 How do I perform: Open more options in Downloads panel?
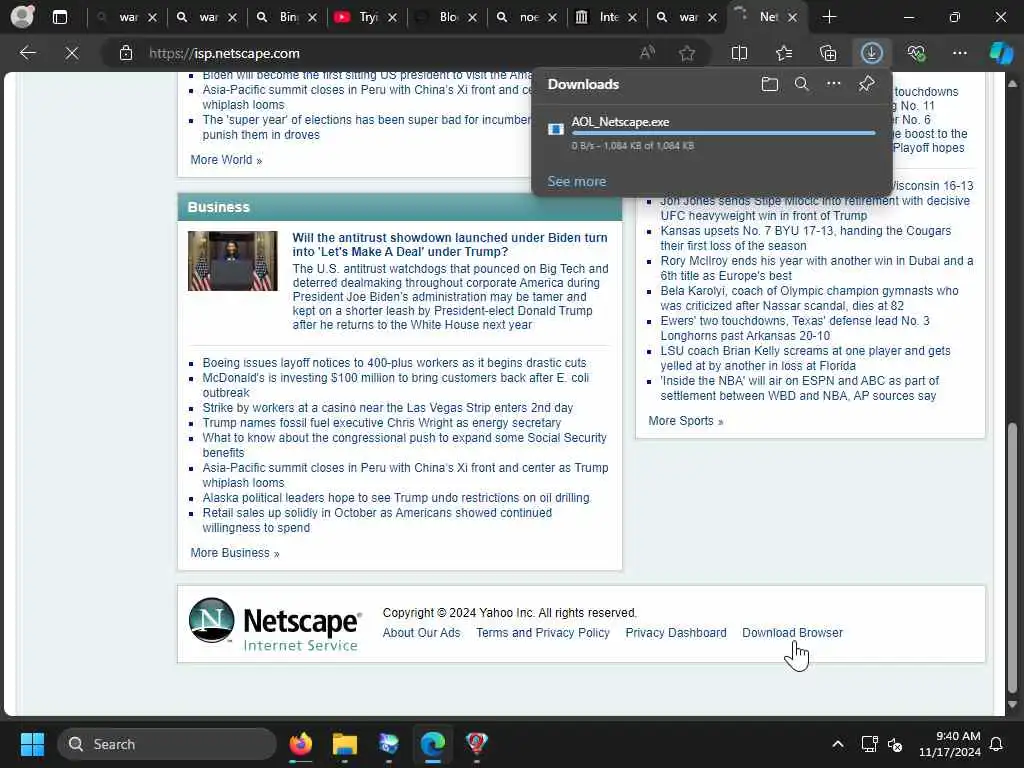(x=833, y=84)
